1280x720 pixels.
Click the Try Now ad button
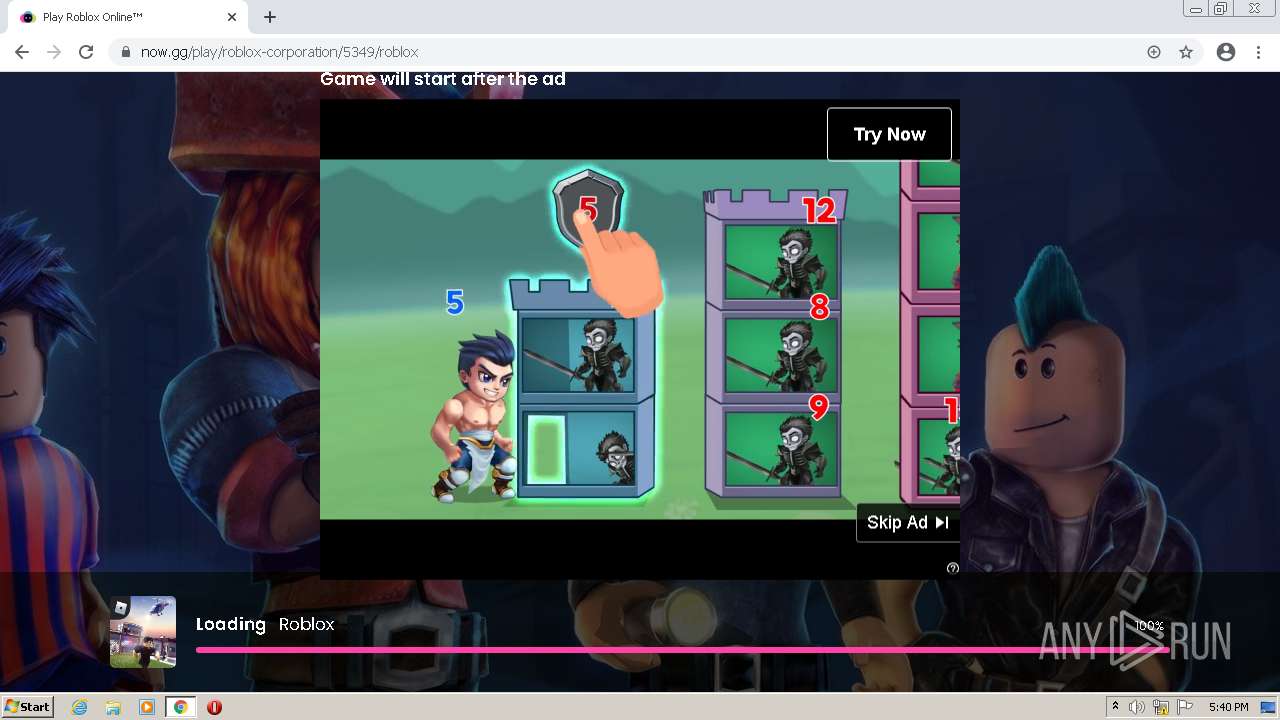click(x=889, y=134)
